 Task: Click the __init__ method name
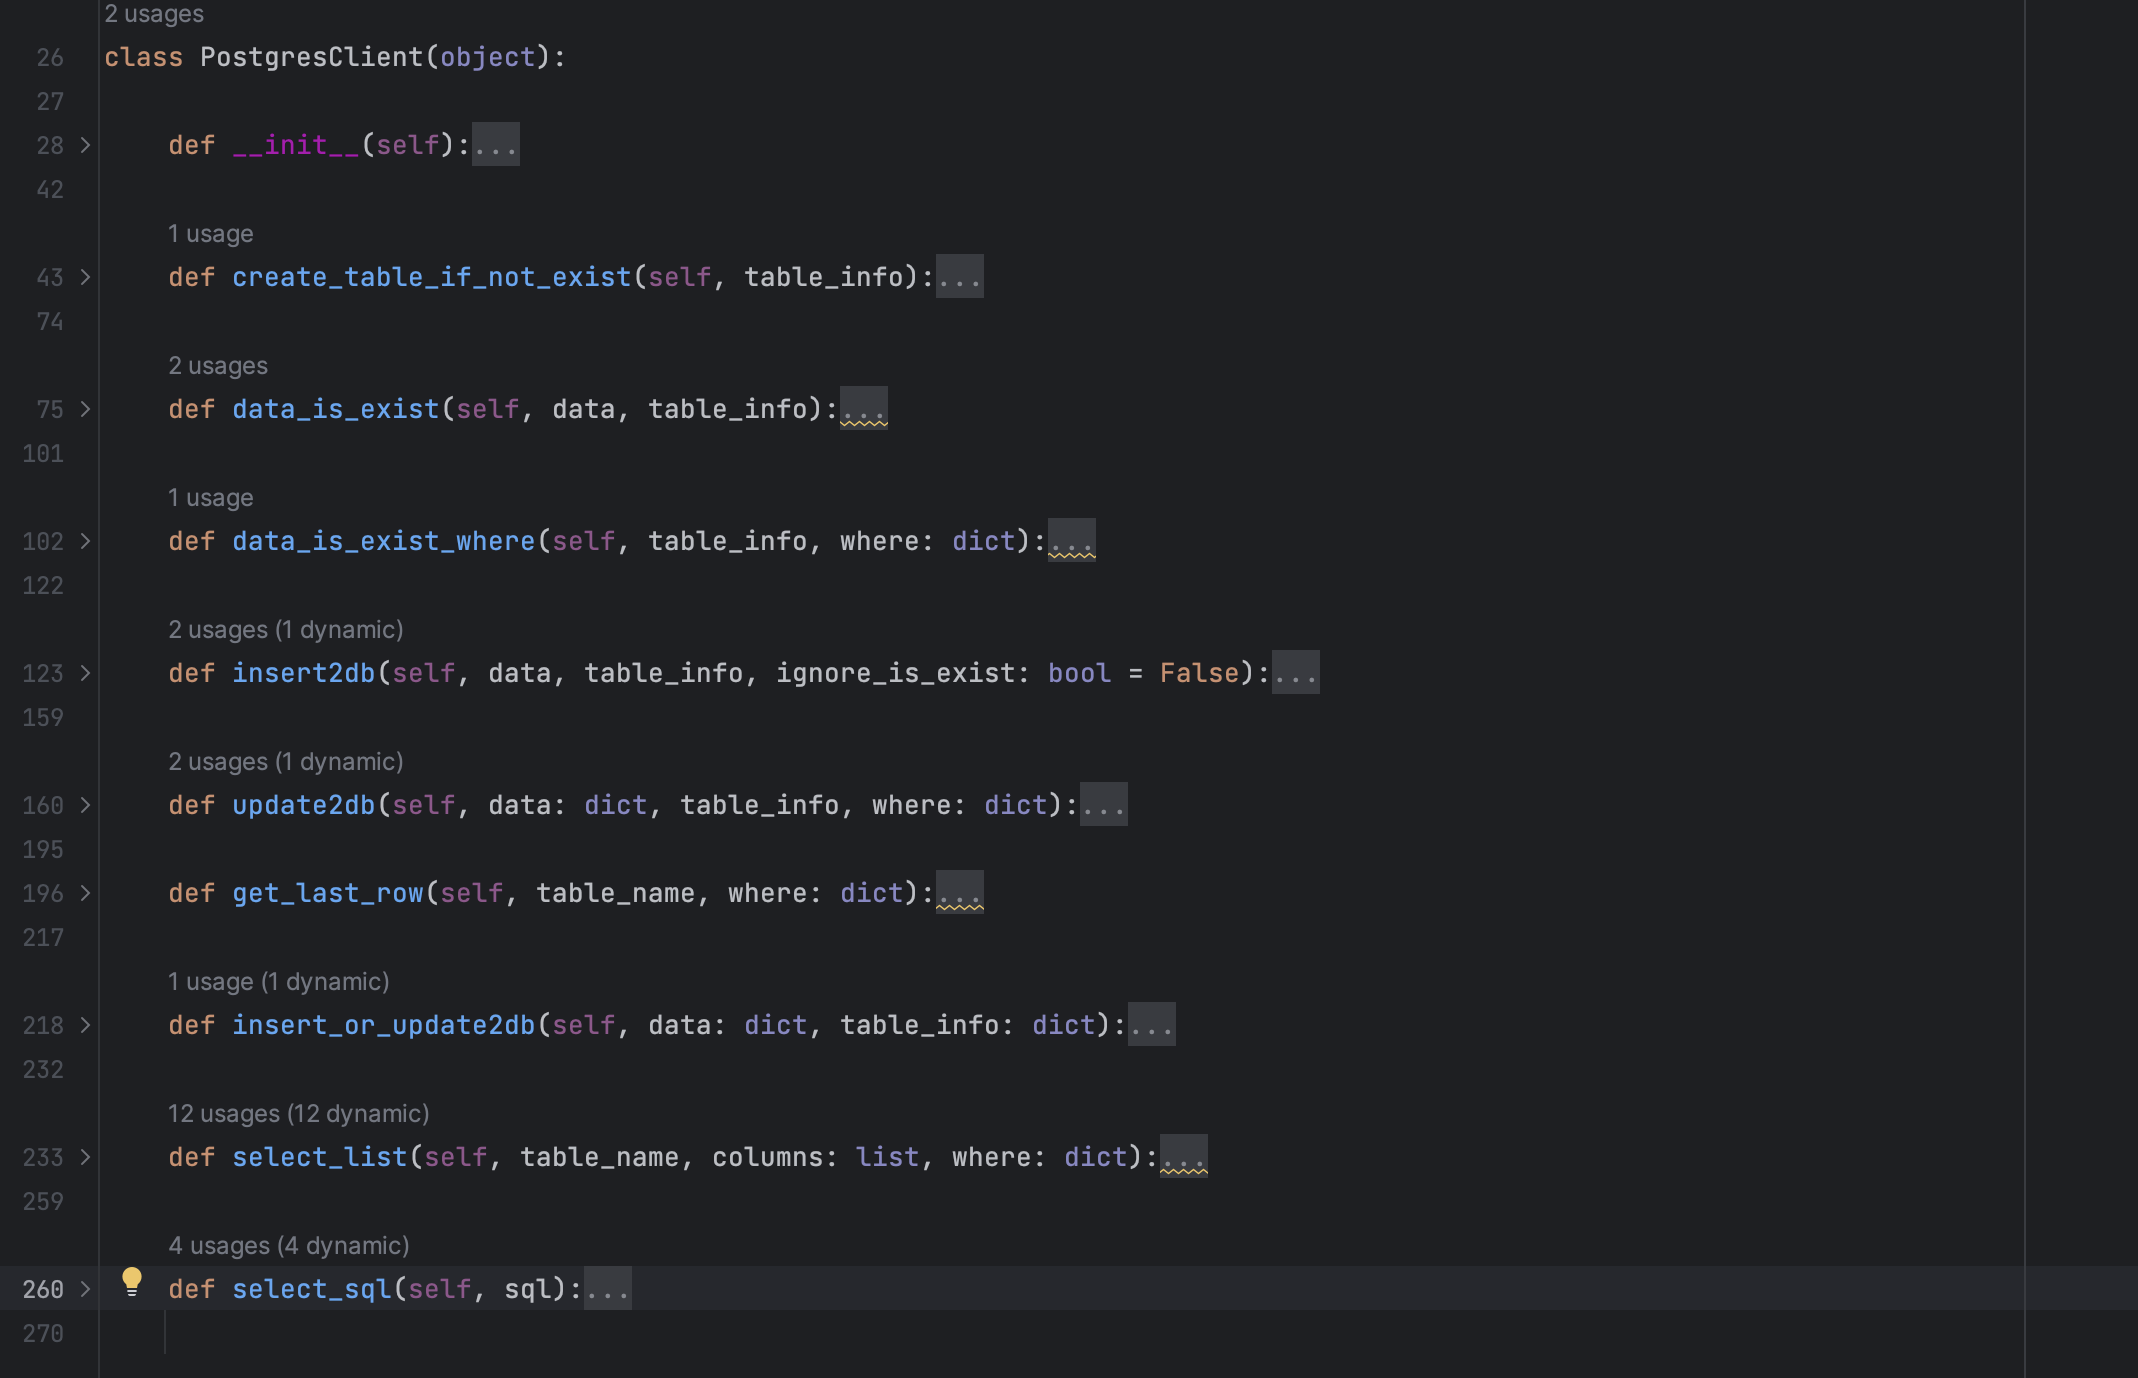[x=296, y=145]
